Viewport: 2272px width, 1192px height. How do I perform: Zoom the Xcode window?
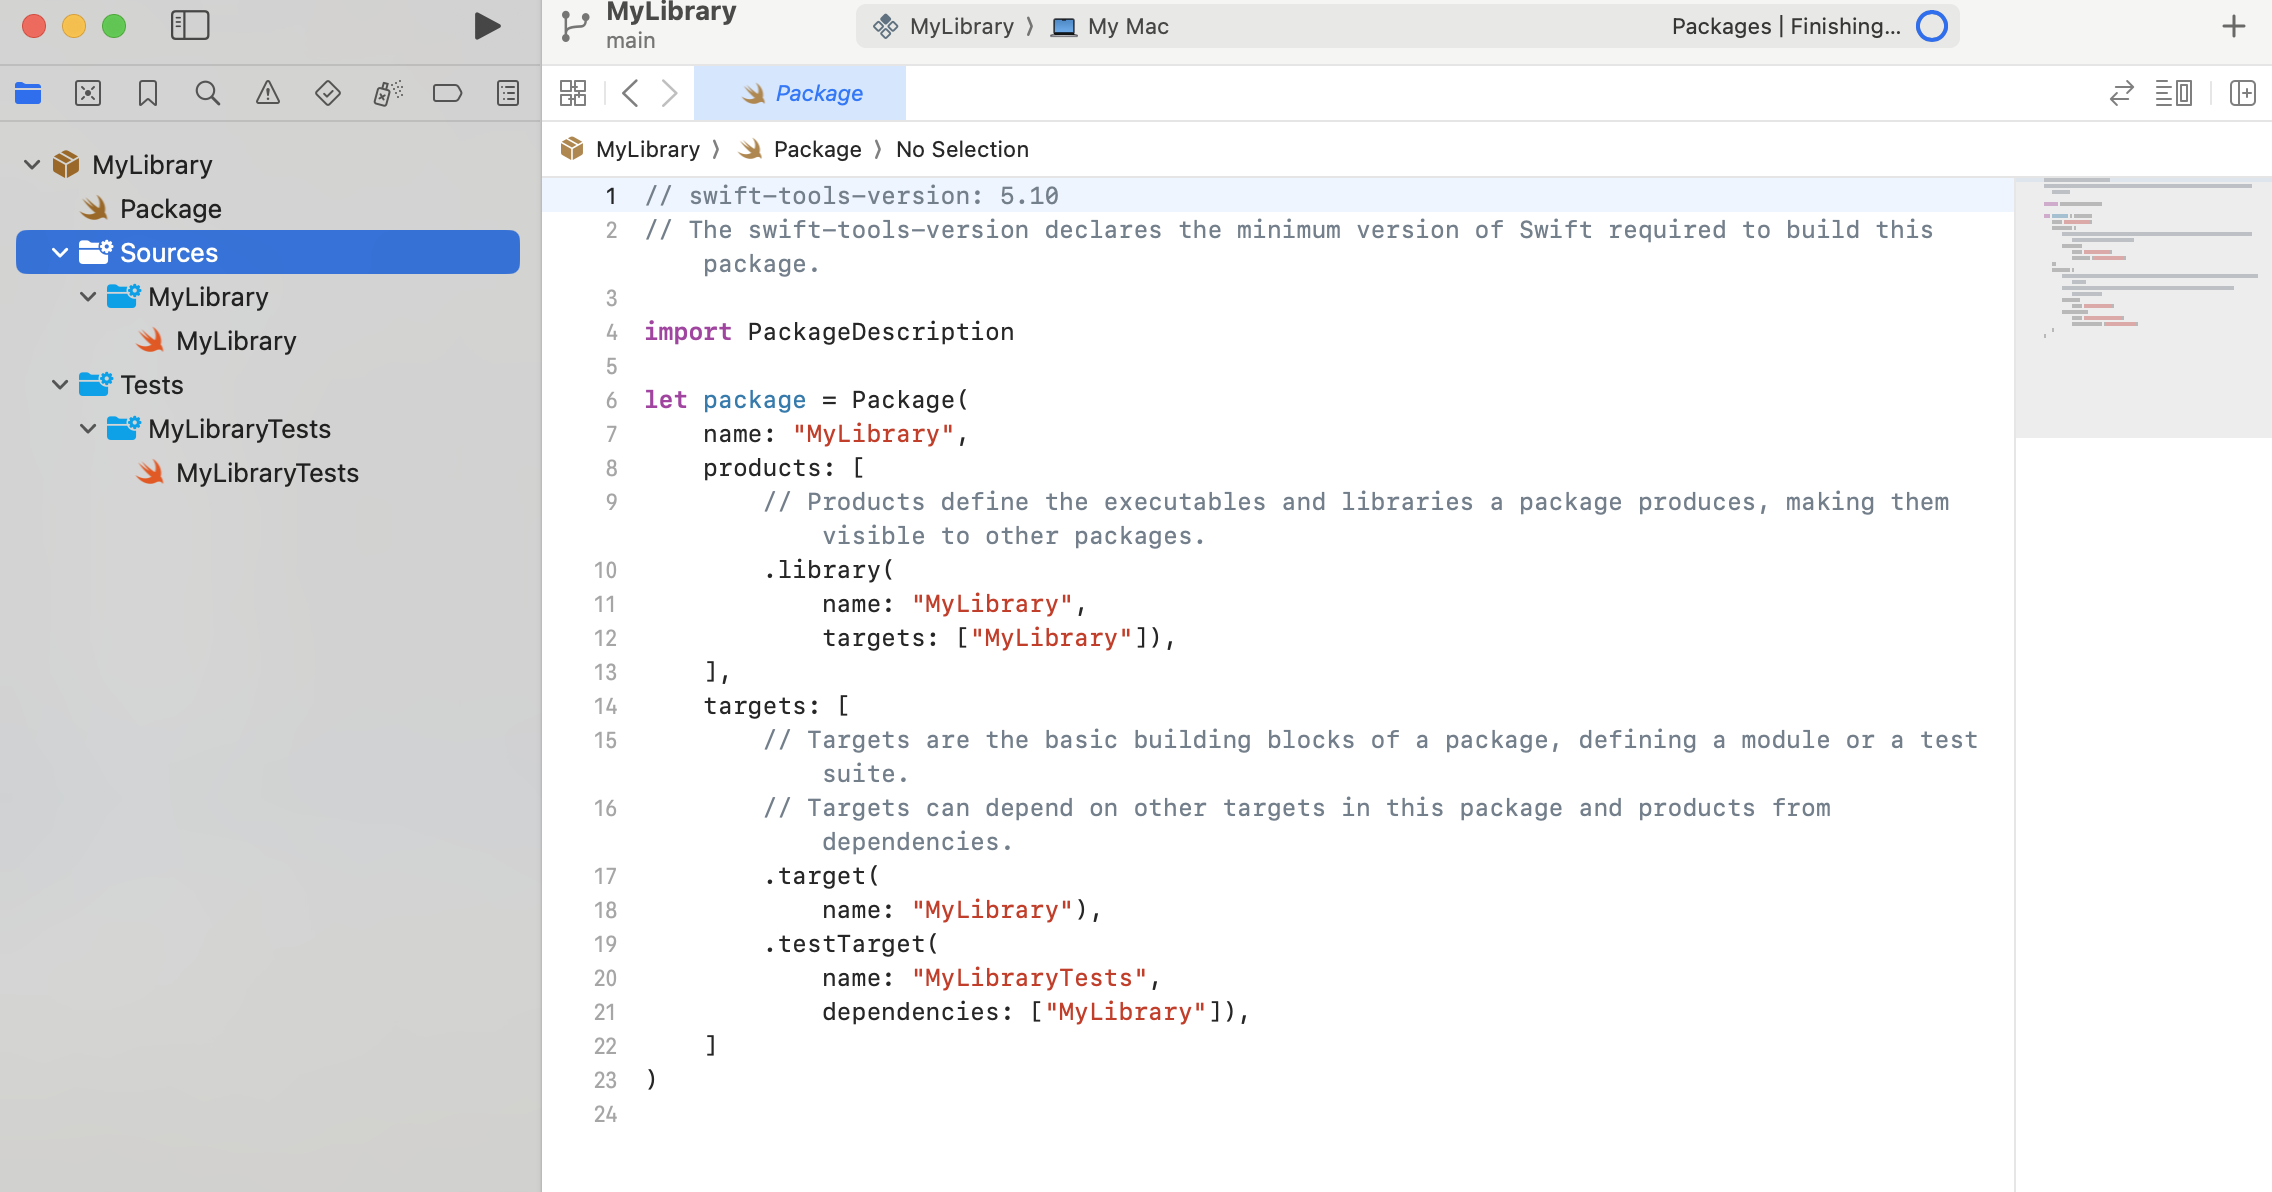(x=114, y=26)
